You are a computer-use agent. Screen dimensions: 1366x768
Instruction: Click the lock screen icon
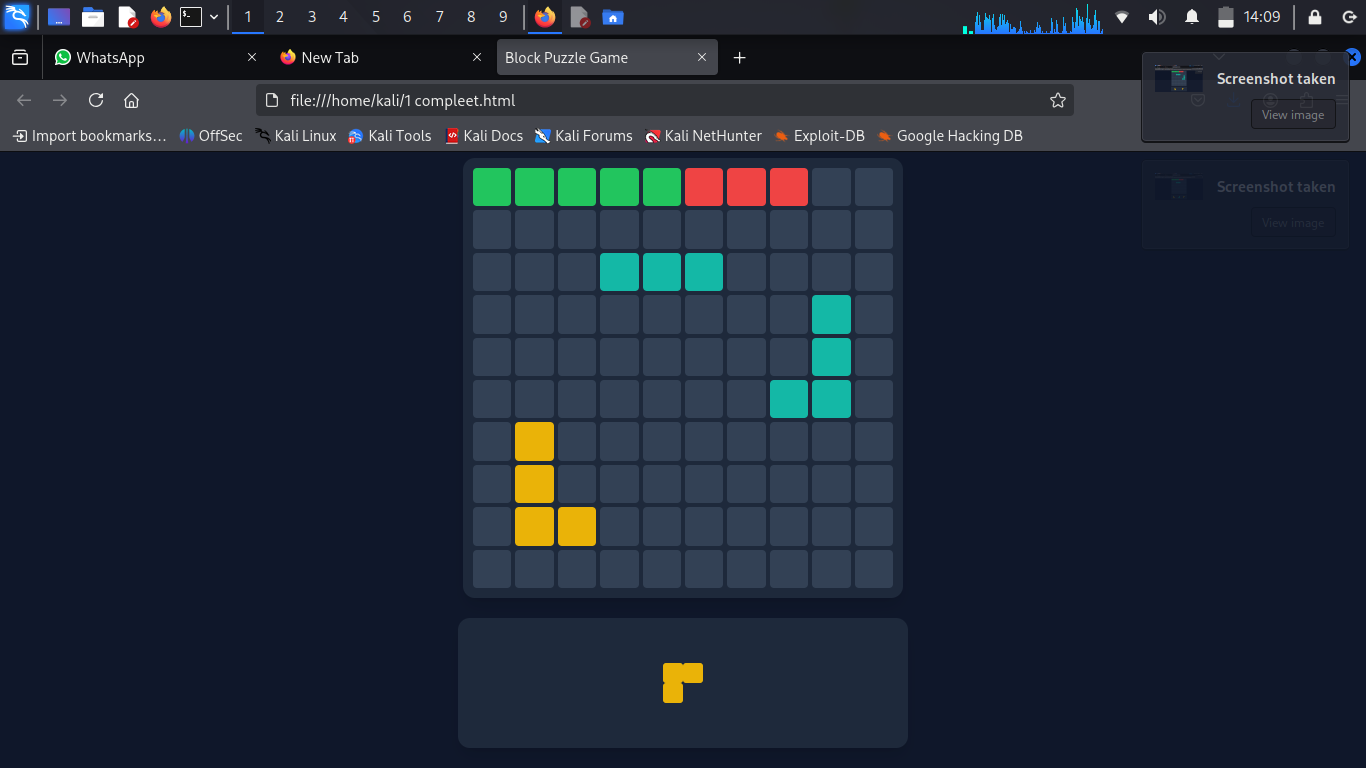tap(1315, 17)
